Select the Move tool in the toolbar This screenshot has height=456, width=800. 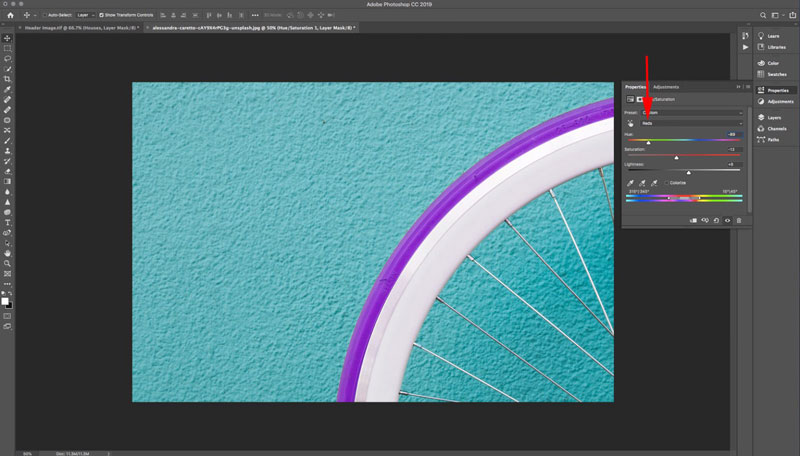coord(8,38)
